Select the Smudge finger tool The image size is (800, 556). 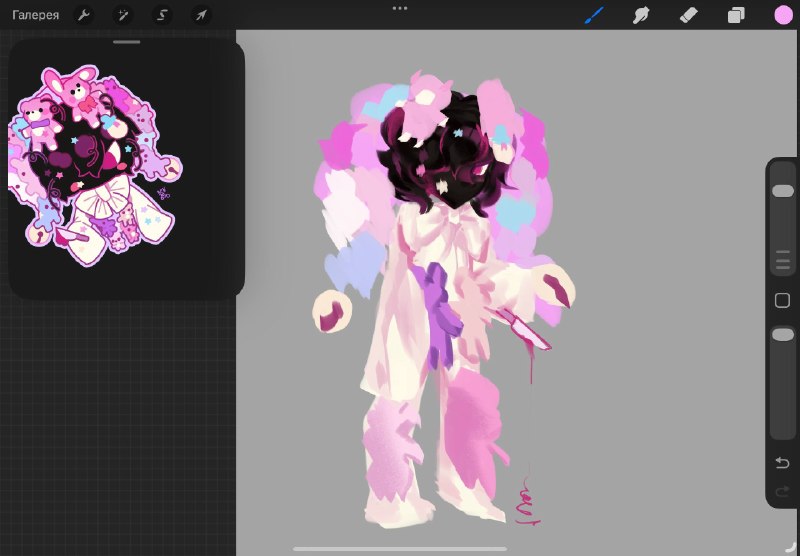pyautogui.click(x=641, y=15)
